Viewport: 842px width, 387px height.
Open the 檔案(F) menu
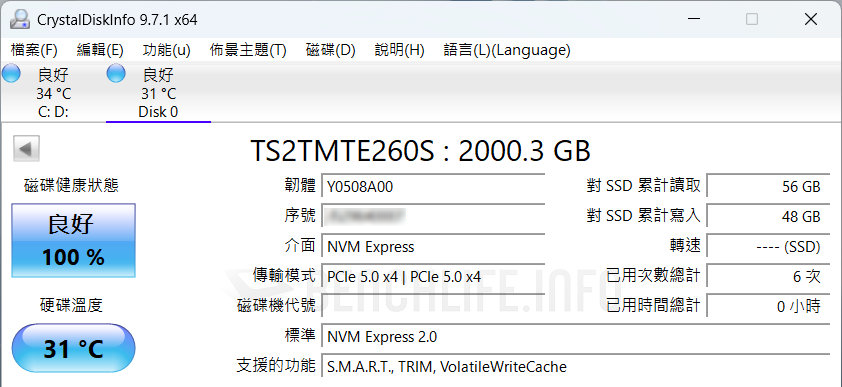pyautogui.click(x=34, y=50)
